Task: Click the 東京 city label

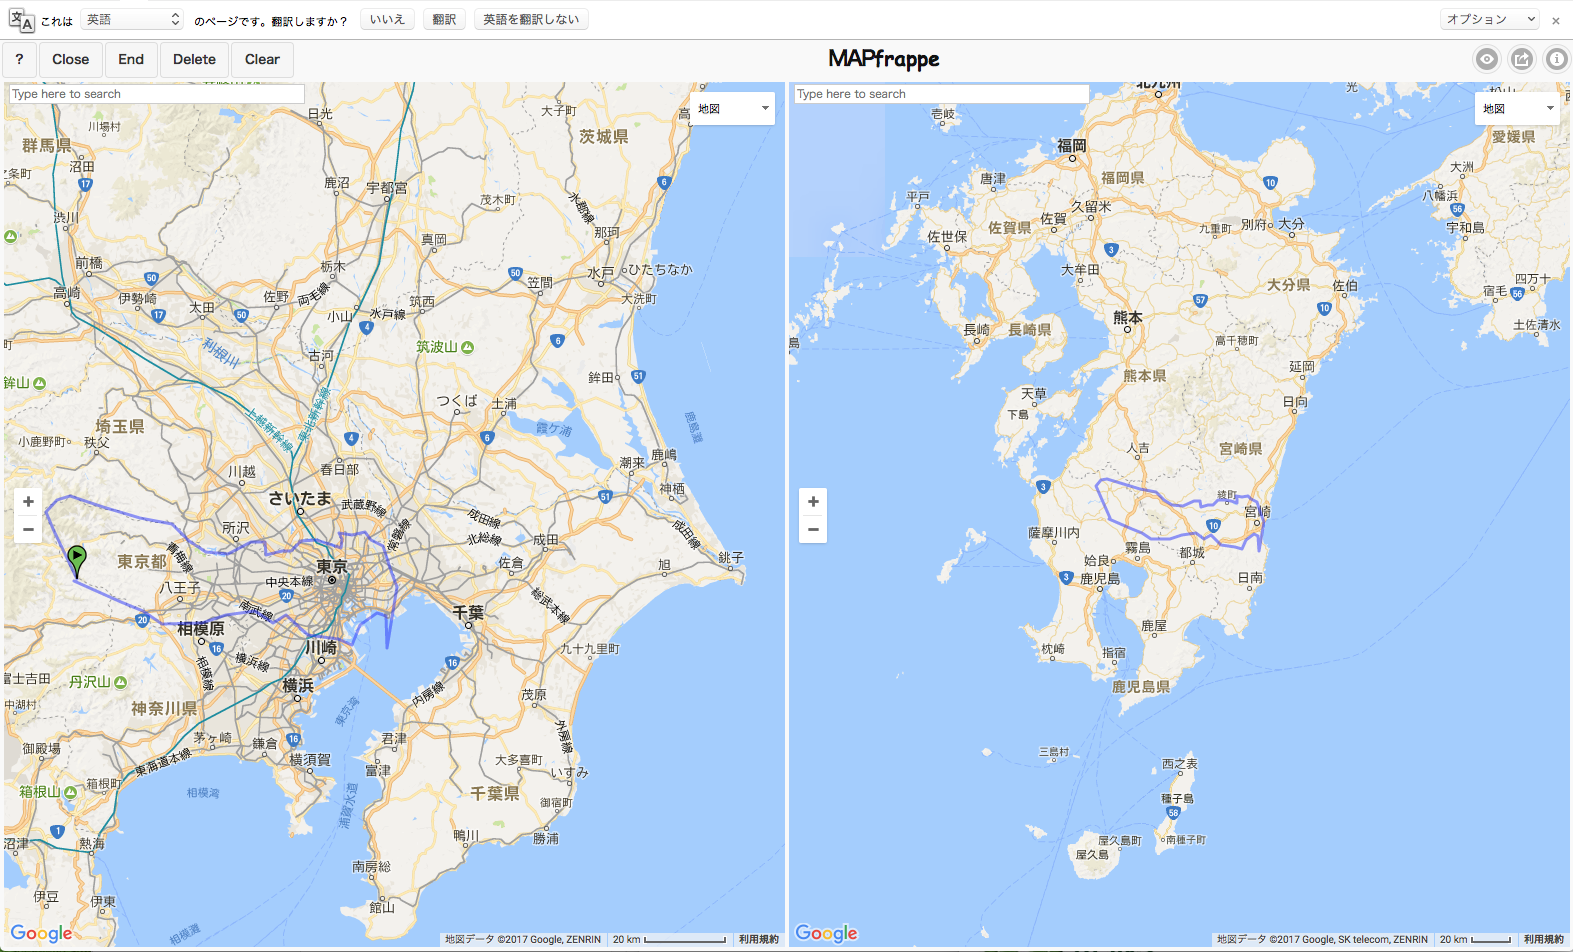Action: pos(333,567)
